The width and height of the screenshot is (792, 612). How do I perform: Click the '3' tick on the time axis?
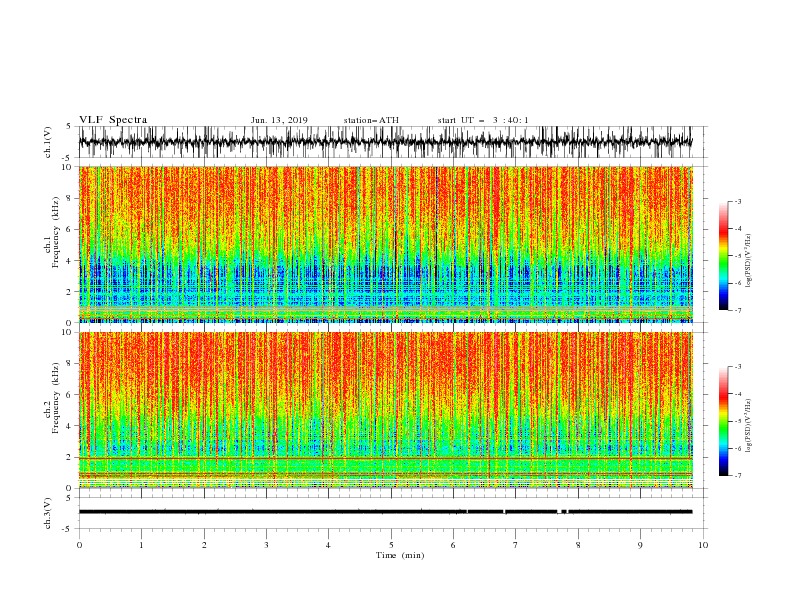coord(266,545)
